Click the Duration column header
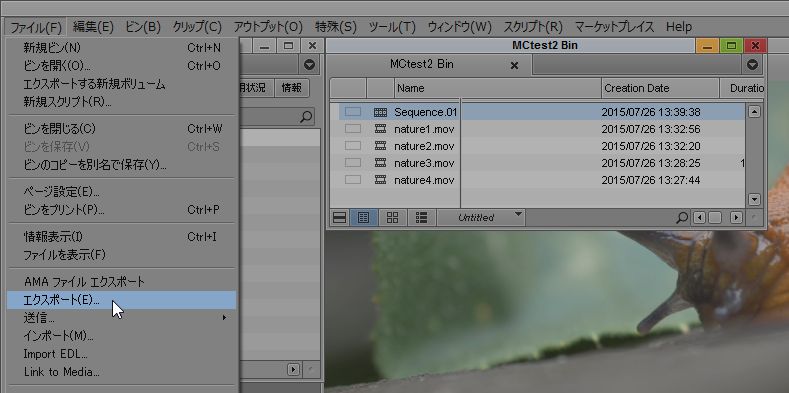This screenshot has height=393, width=789. pos(742,88)
